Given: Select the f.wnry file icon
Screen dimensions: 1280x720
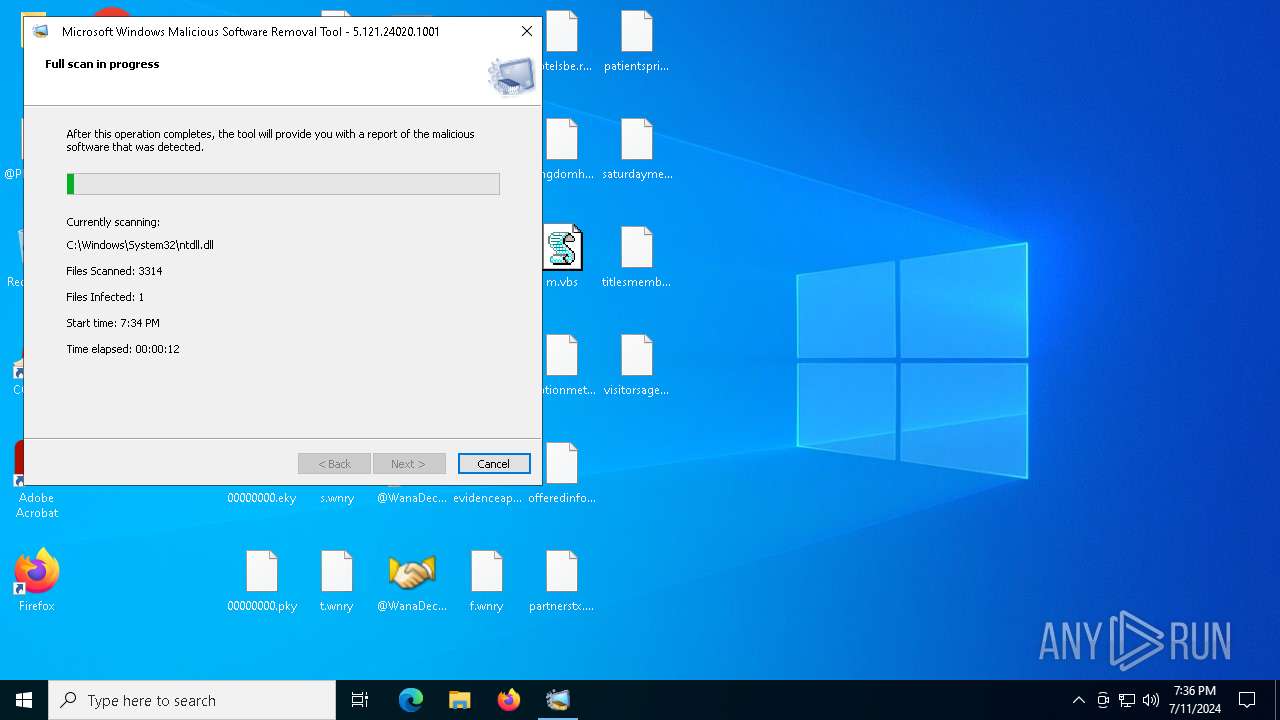Looking at the screenshot, I should (487, 572).
